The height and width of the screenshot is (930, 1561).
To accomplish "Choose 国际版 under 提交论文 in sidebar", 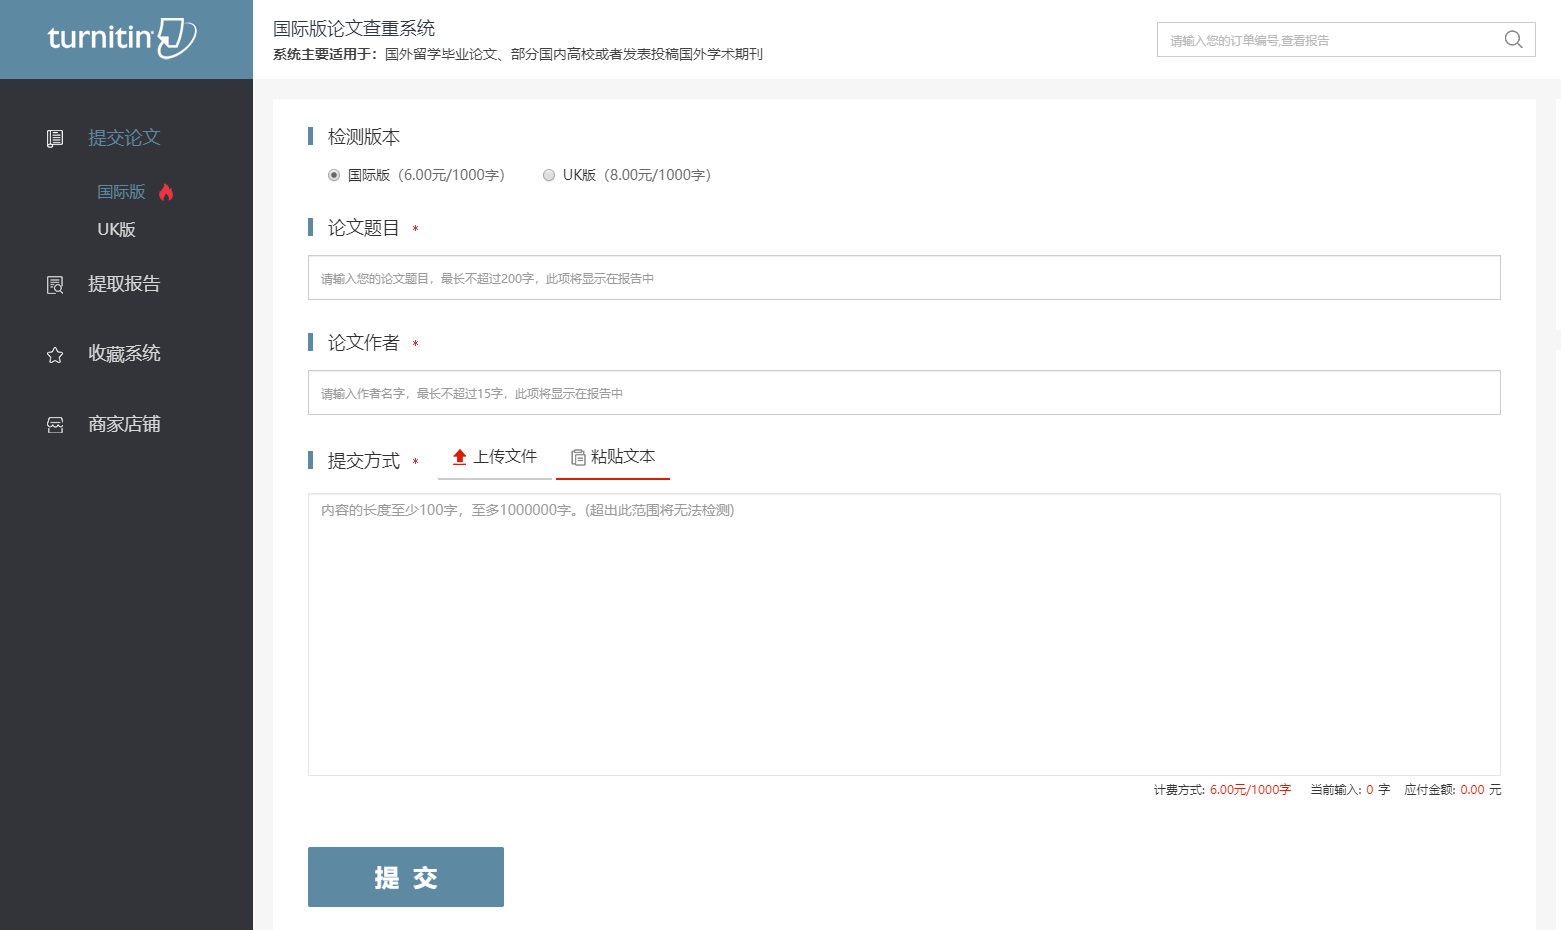I will tap(121, 192).
